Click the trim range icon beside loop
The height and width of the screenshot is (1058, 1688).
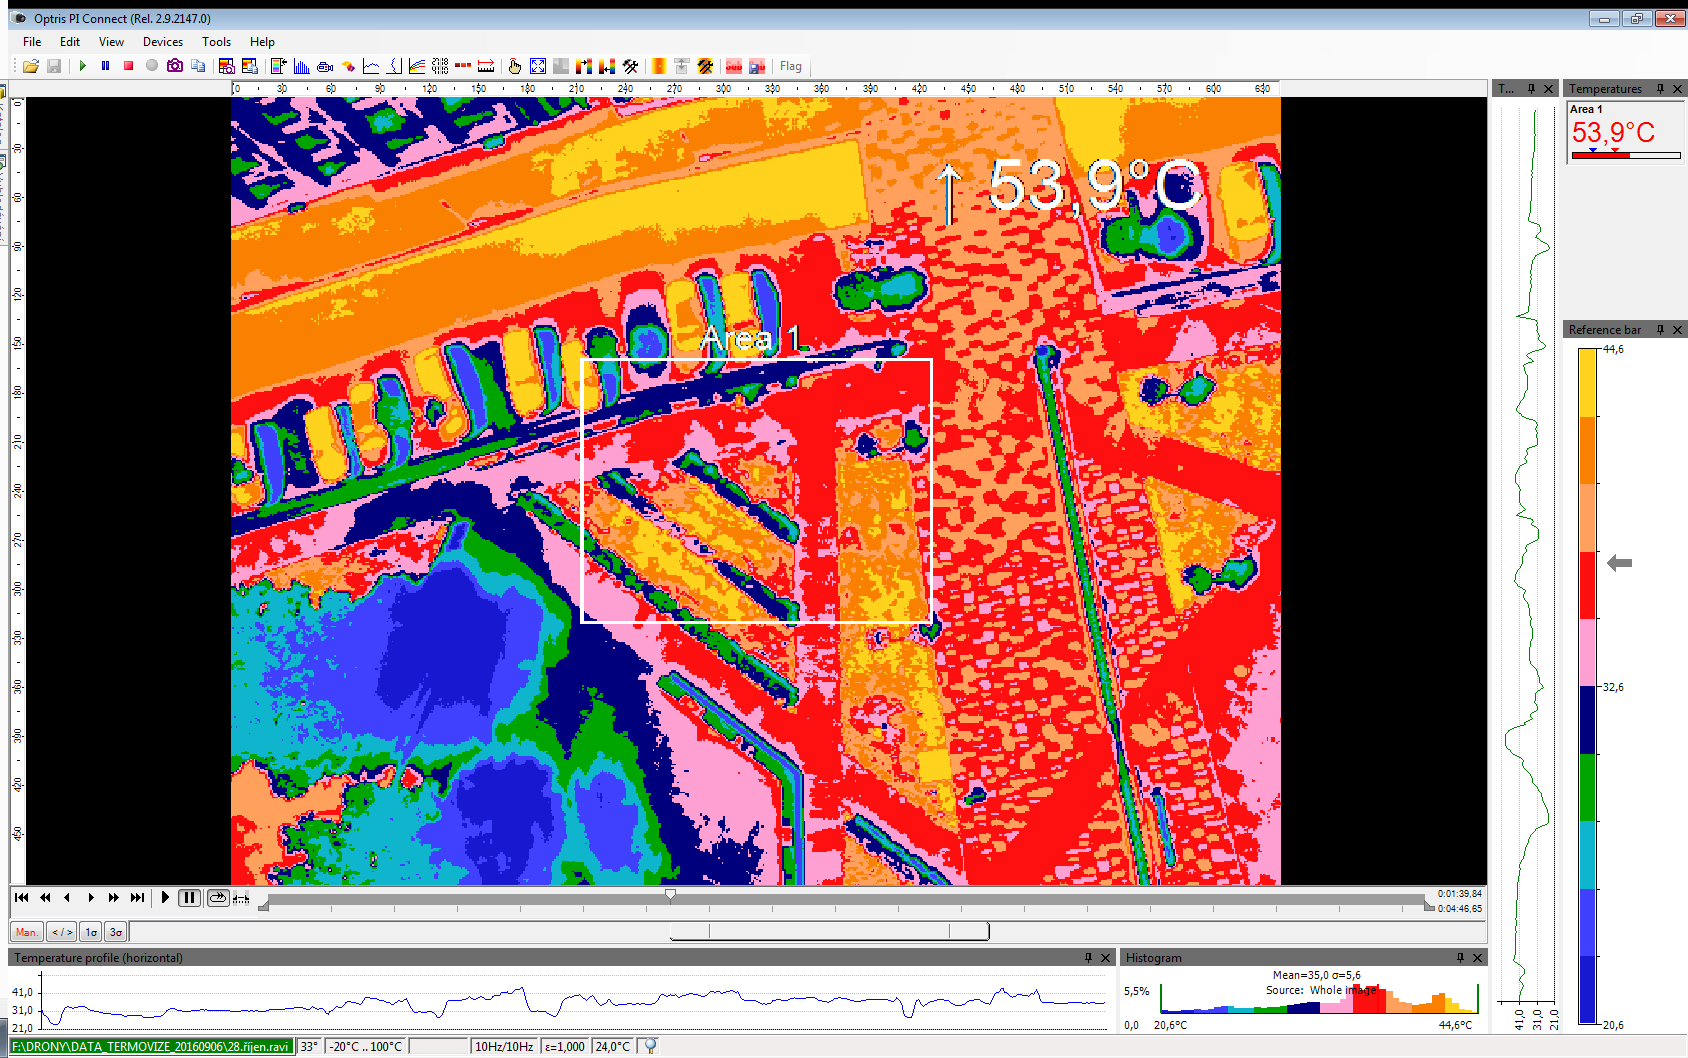pos(241,898)
